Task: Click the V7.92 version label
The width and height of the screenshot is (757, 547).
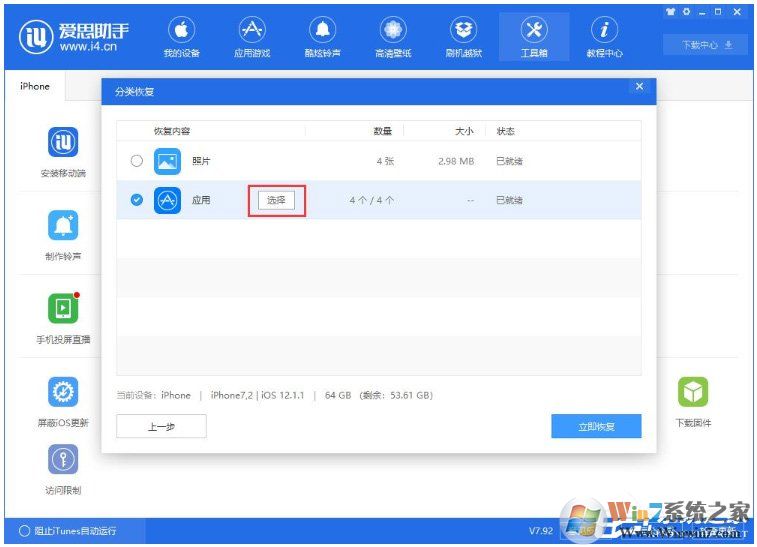Action: tap(541, 531)
